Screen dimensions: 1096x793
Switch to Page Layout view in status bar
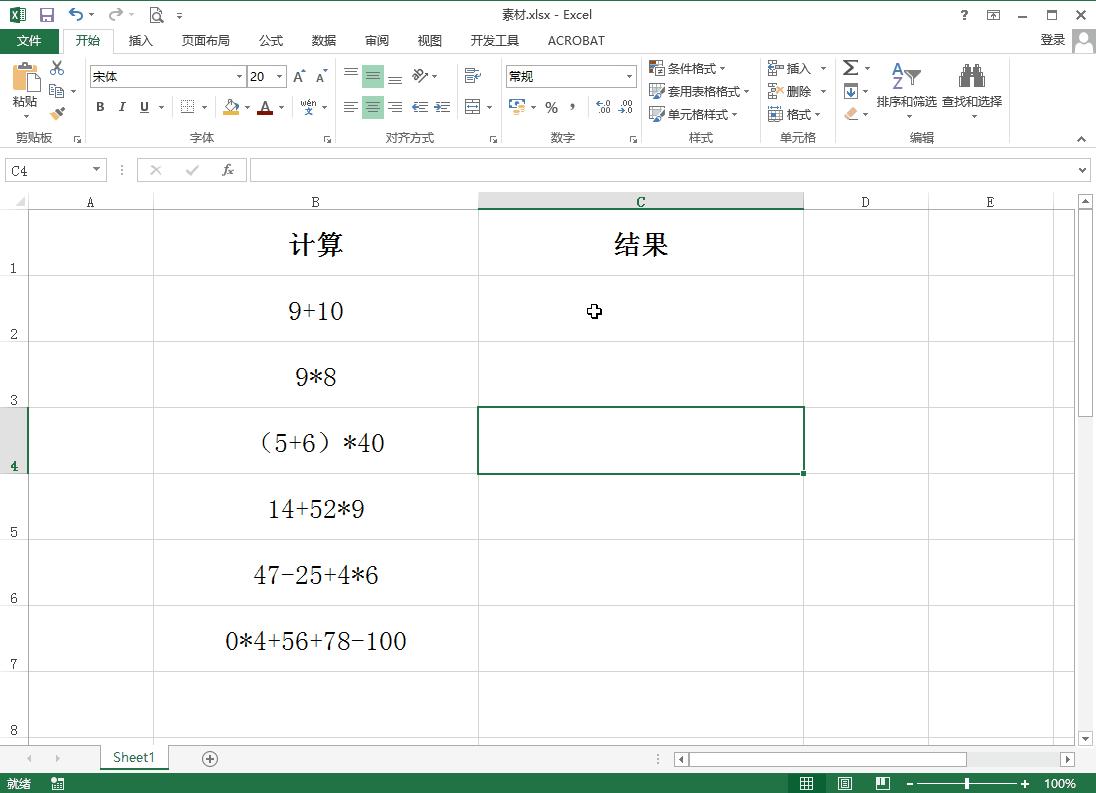(844, 783)
